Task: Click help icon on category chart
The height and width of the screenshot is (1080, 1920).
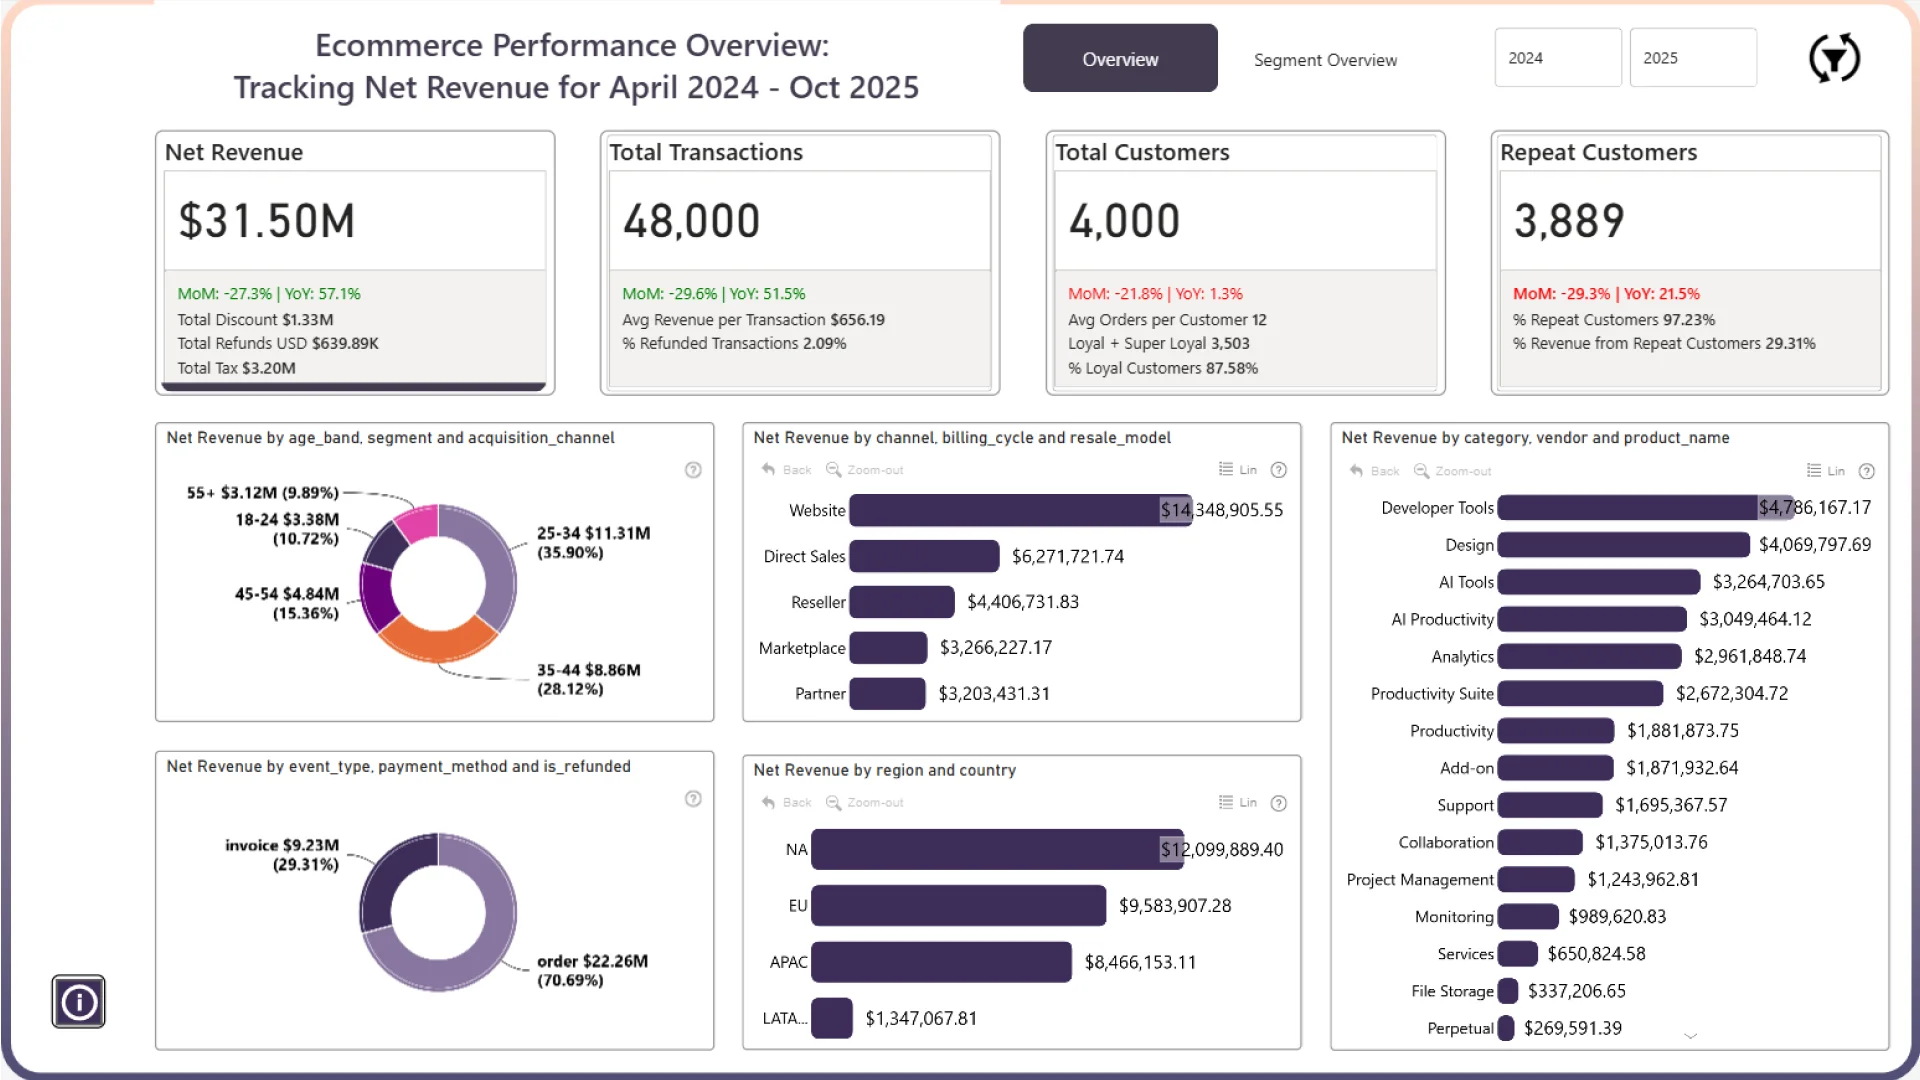Action: (x=1866, y=471)
